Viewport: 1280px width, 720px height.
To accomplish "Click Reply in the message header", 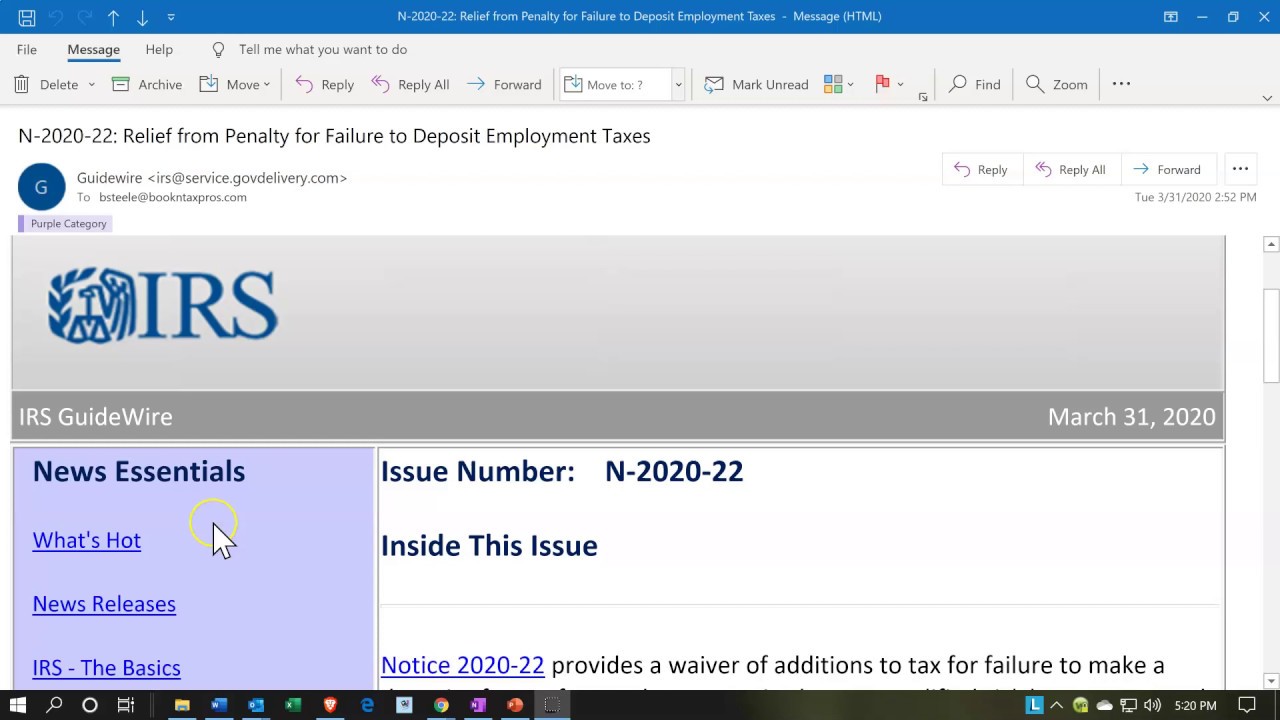I will pos(980,169).
